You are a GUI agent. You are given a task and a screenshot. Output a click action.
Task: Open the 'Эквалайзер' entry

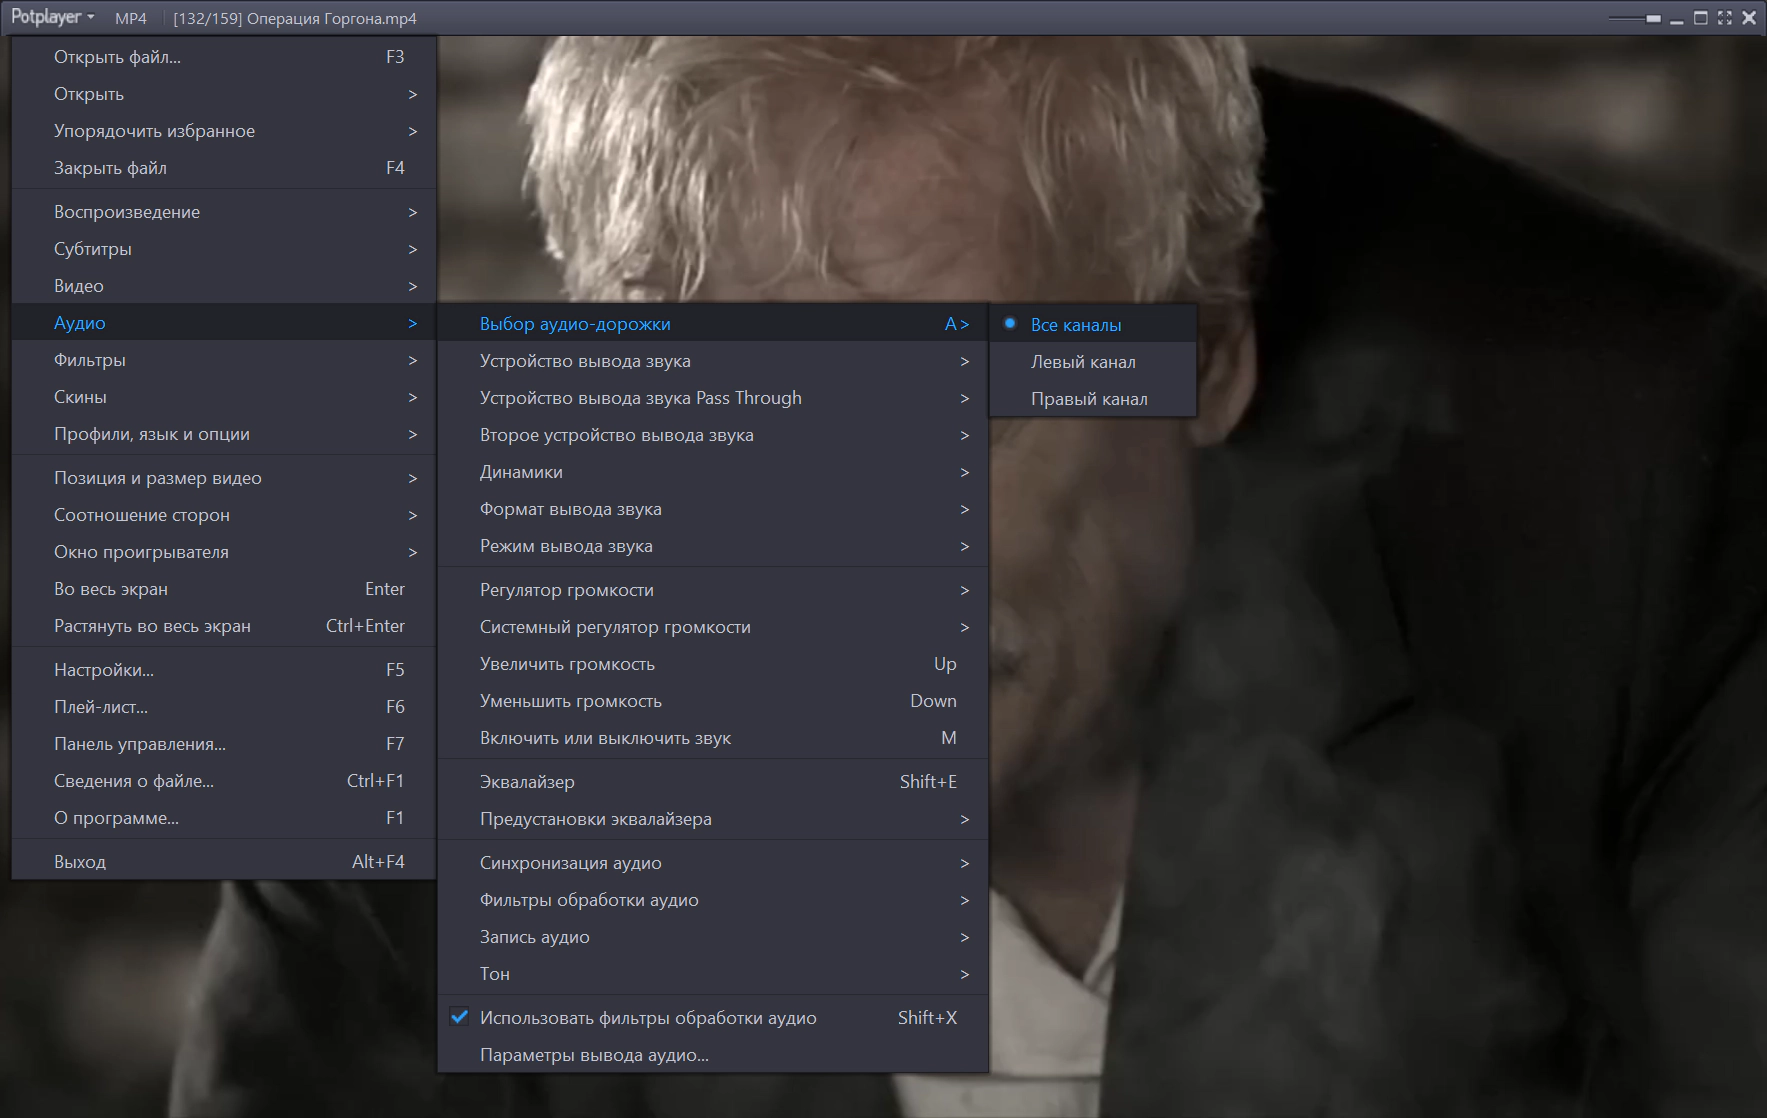coord(713,782)
